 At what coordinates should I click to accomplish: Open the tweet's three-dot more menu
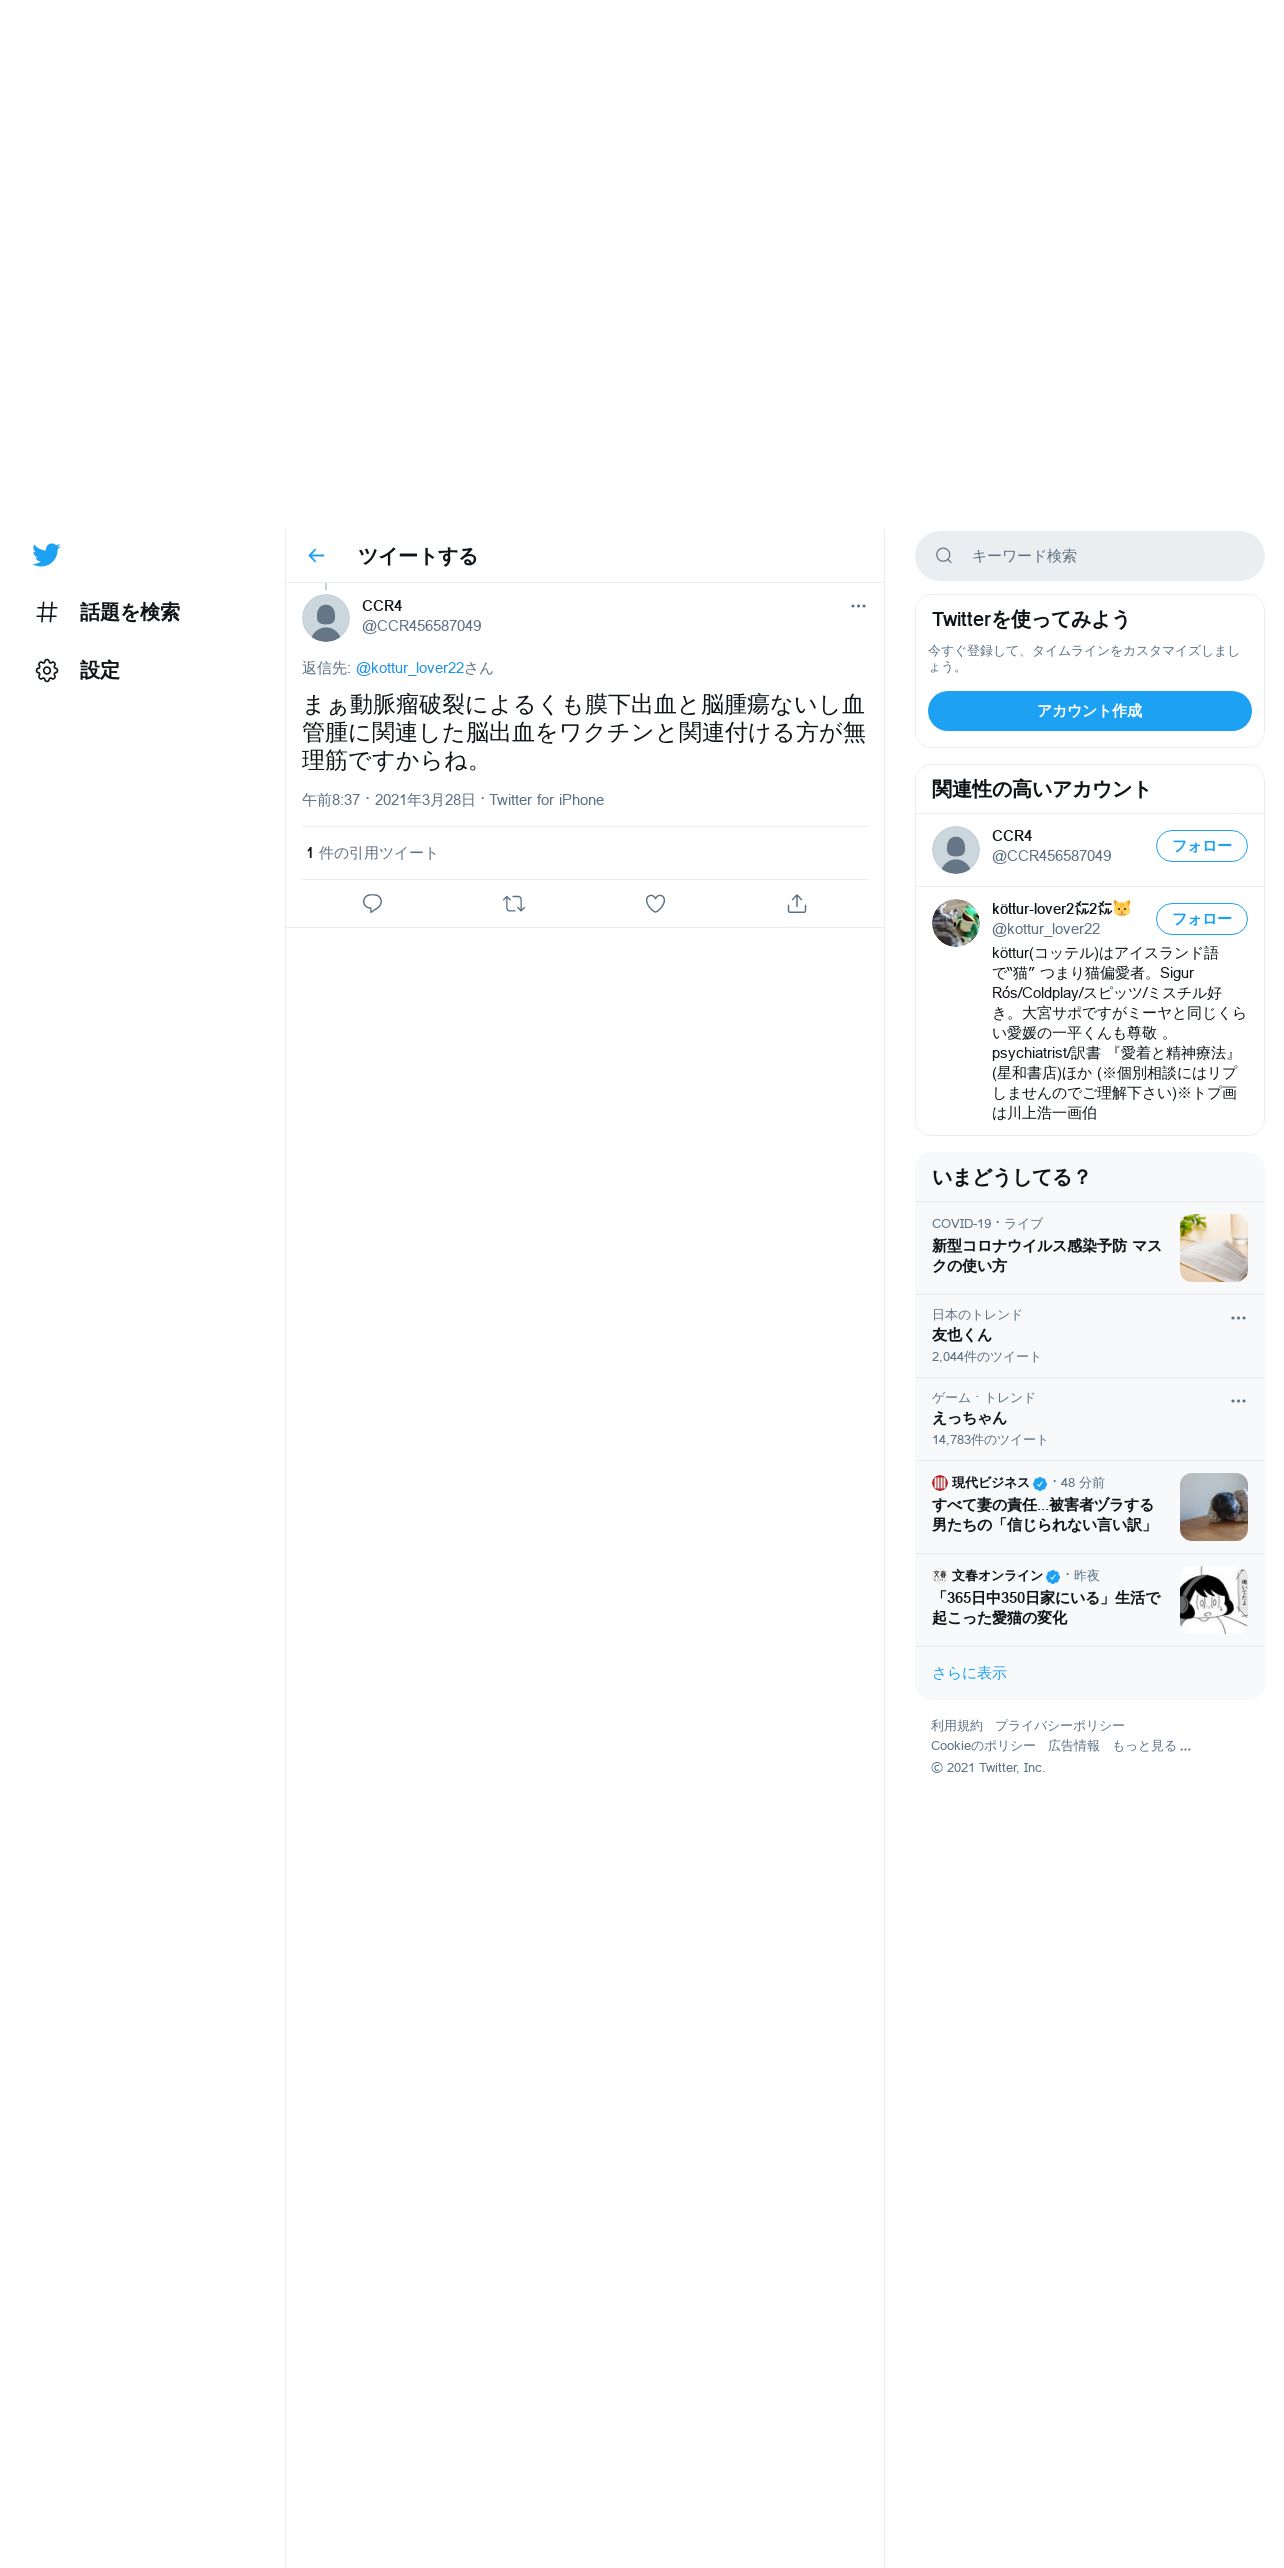click(858, 606)
